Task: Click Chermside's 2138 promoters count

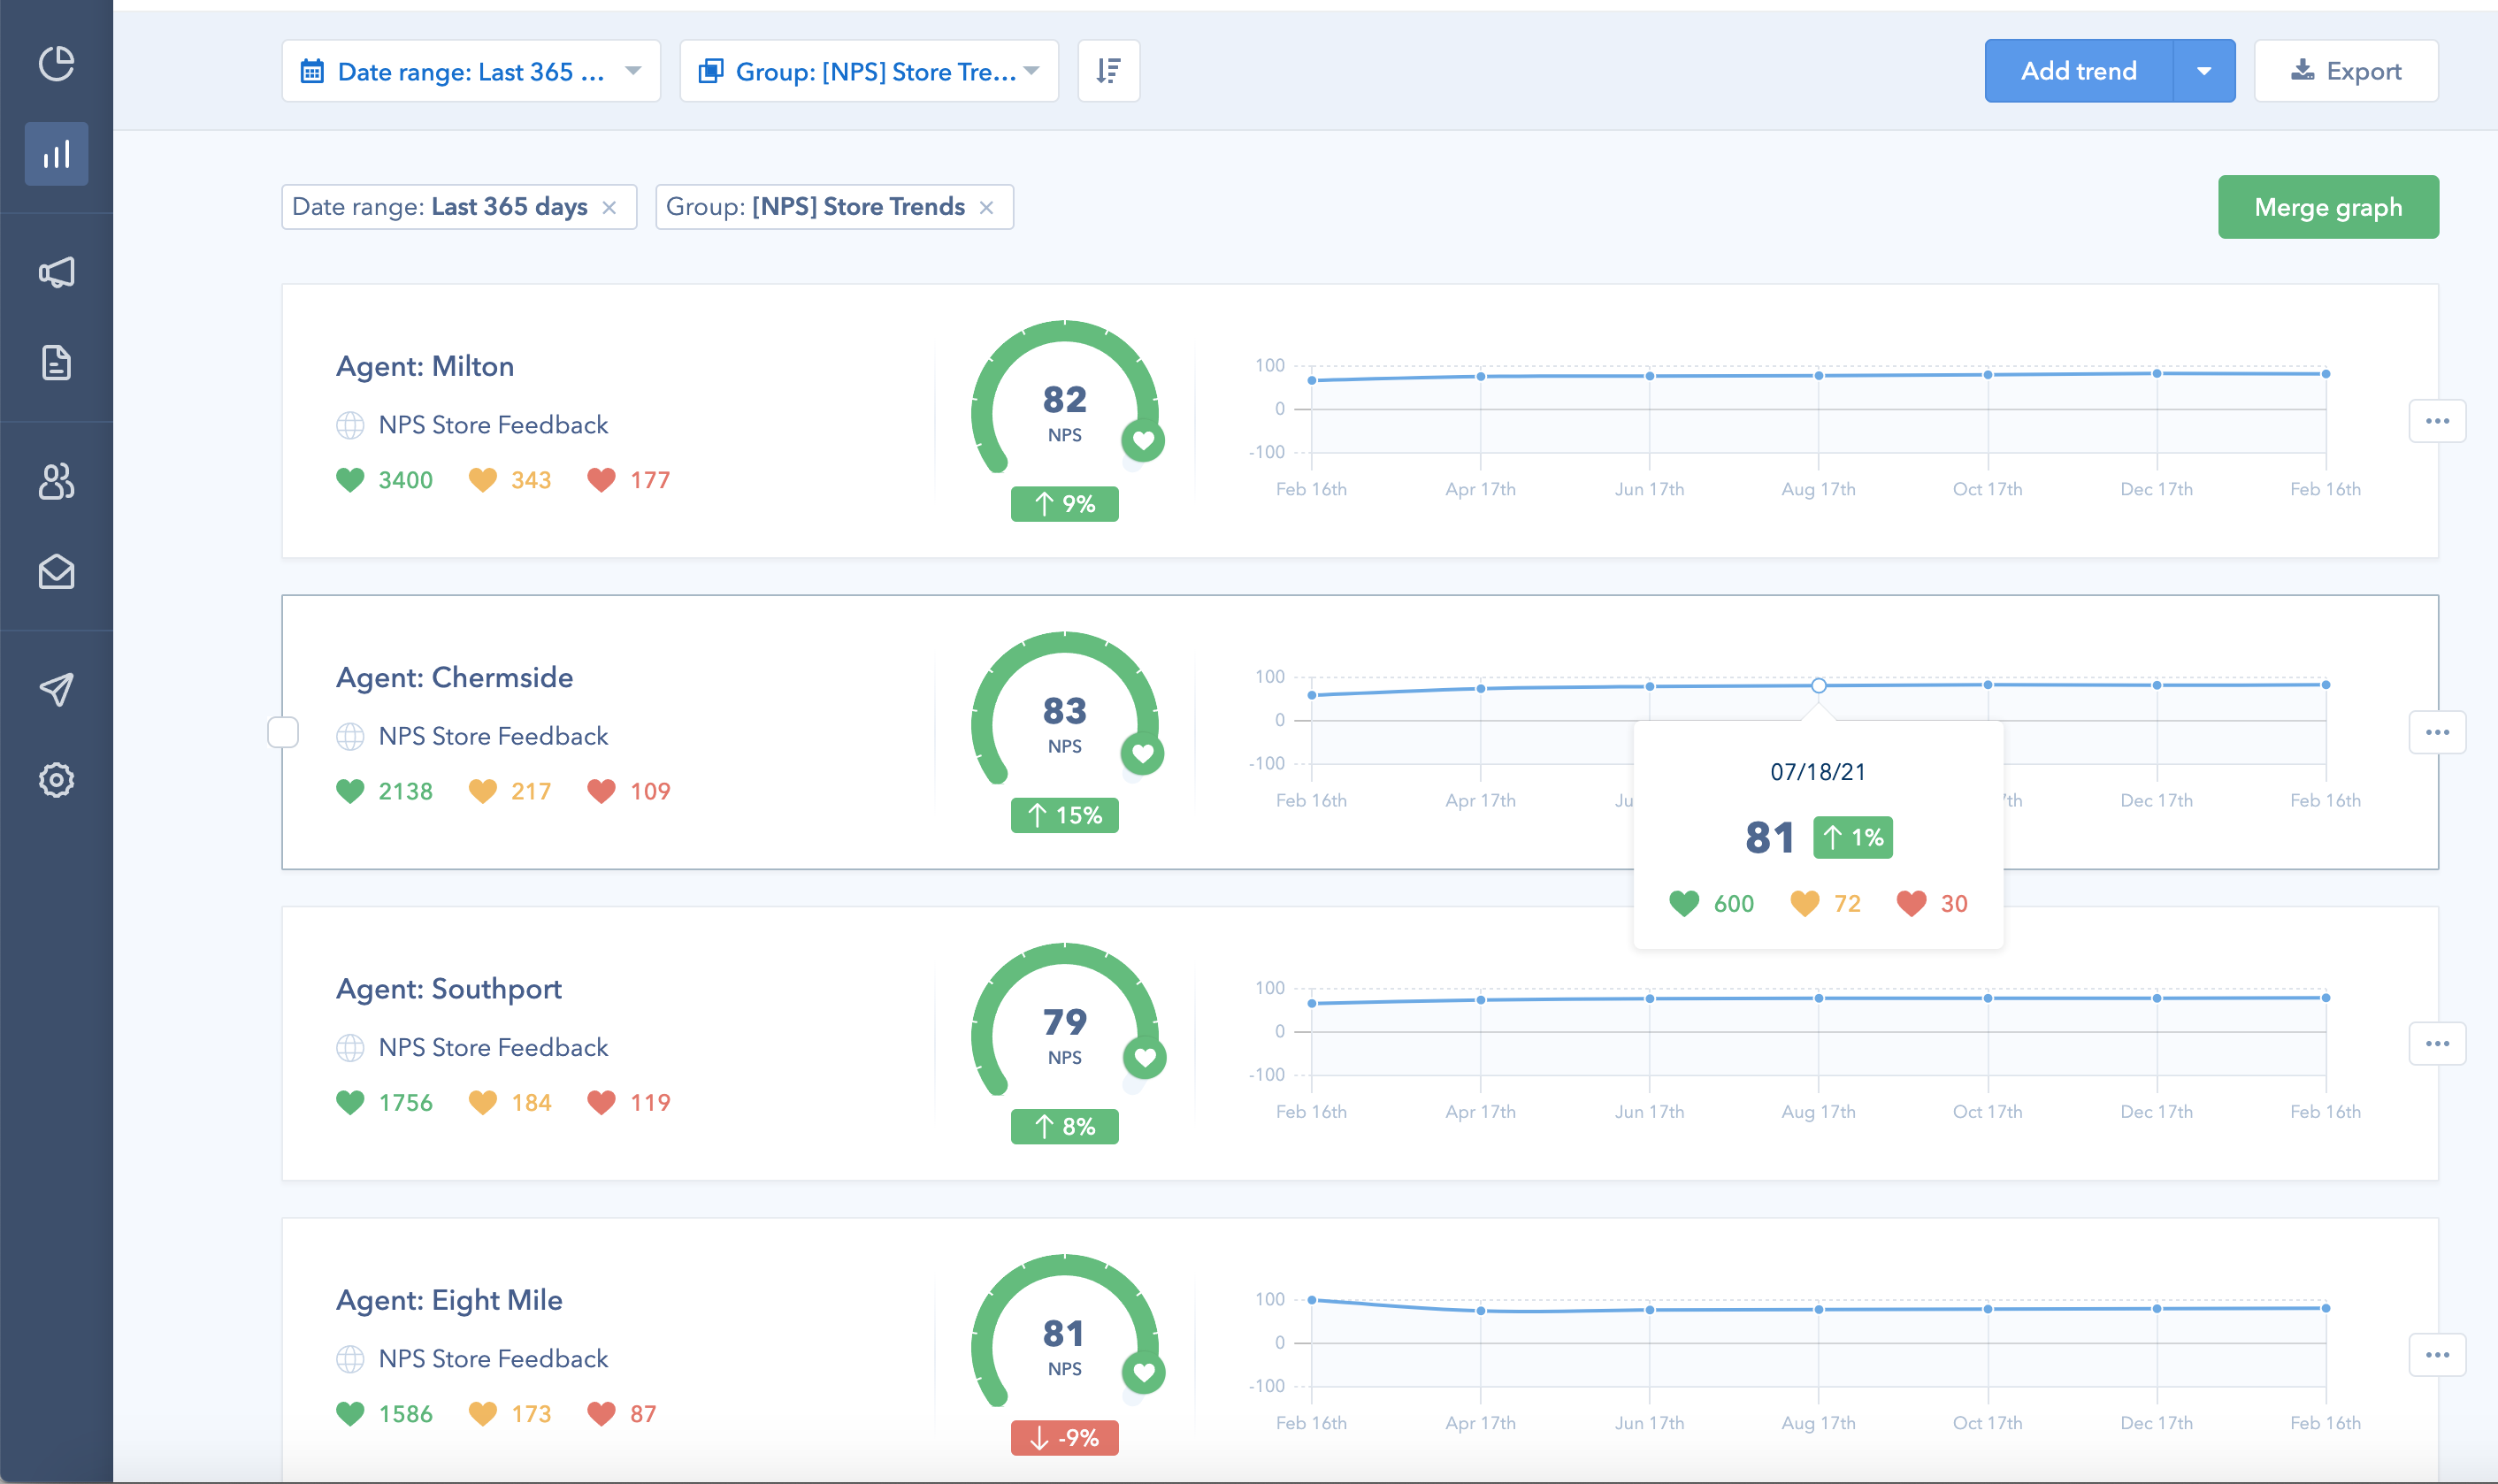Action: click(405, 791)
